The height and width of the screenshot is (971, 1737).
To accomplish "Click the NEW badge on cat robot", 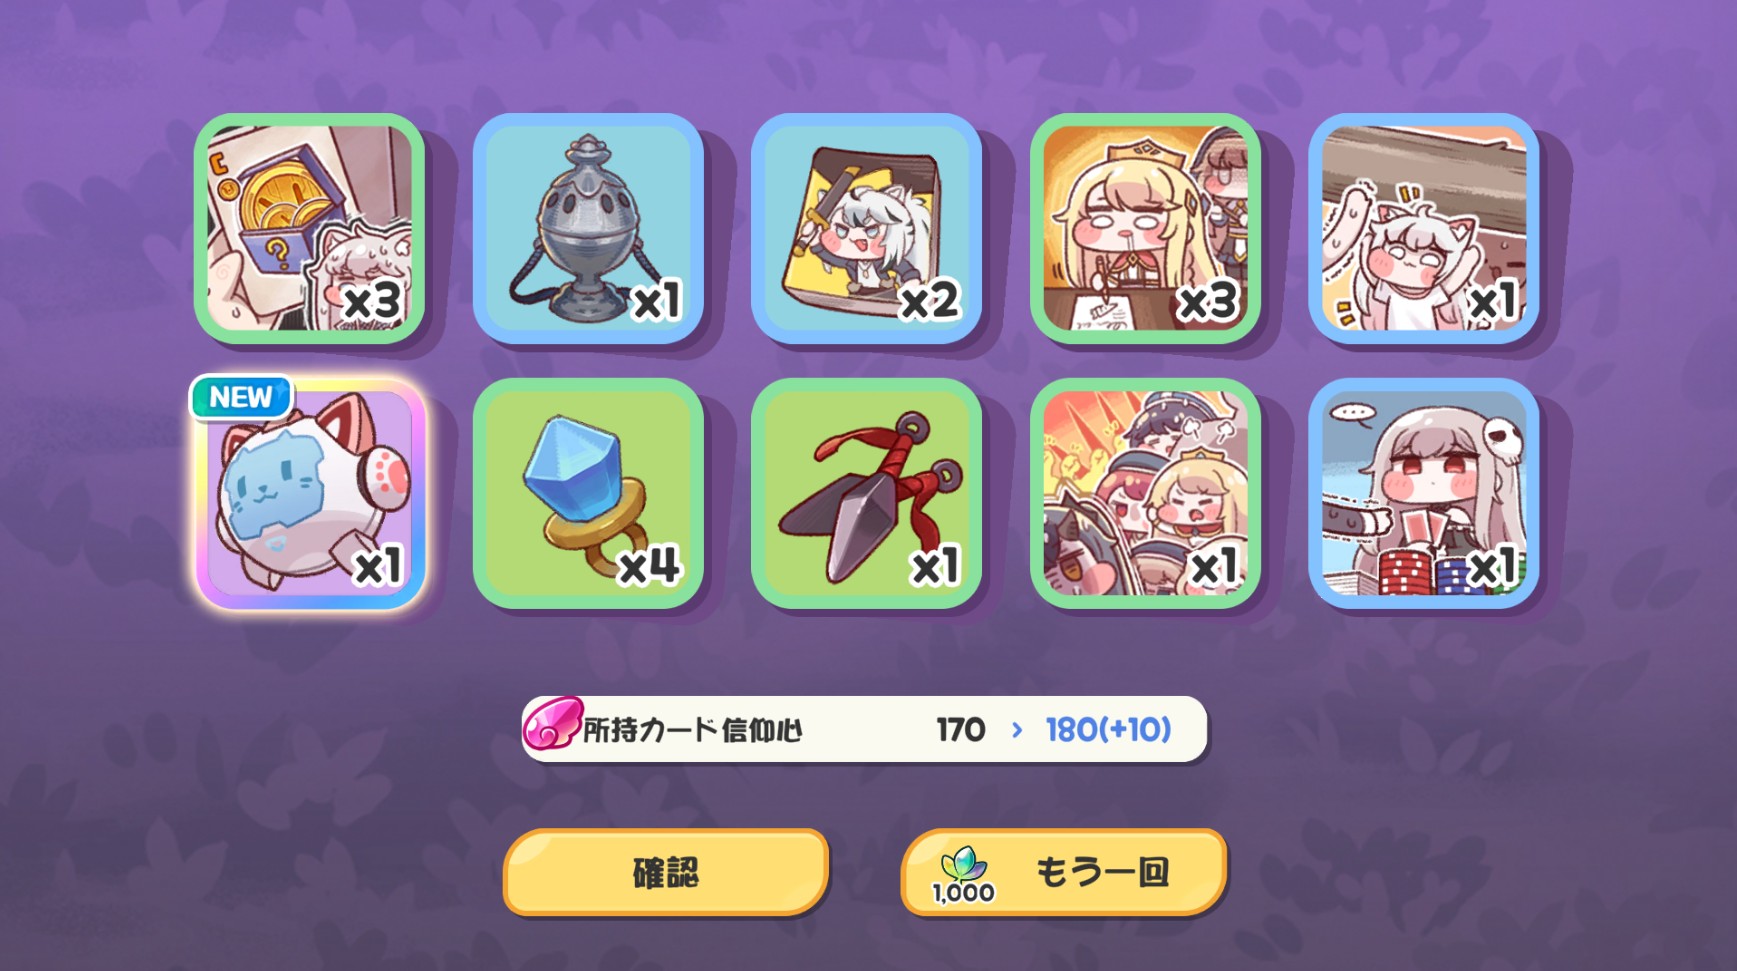I will [x=241, y=398].
